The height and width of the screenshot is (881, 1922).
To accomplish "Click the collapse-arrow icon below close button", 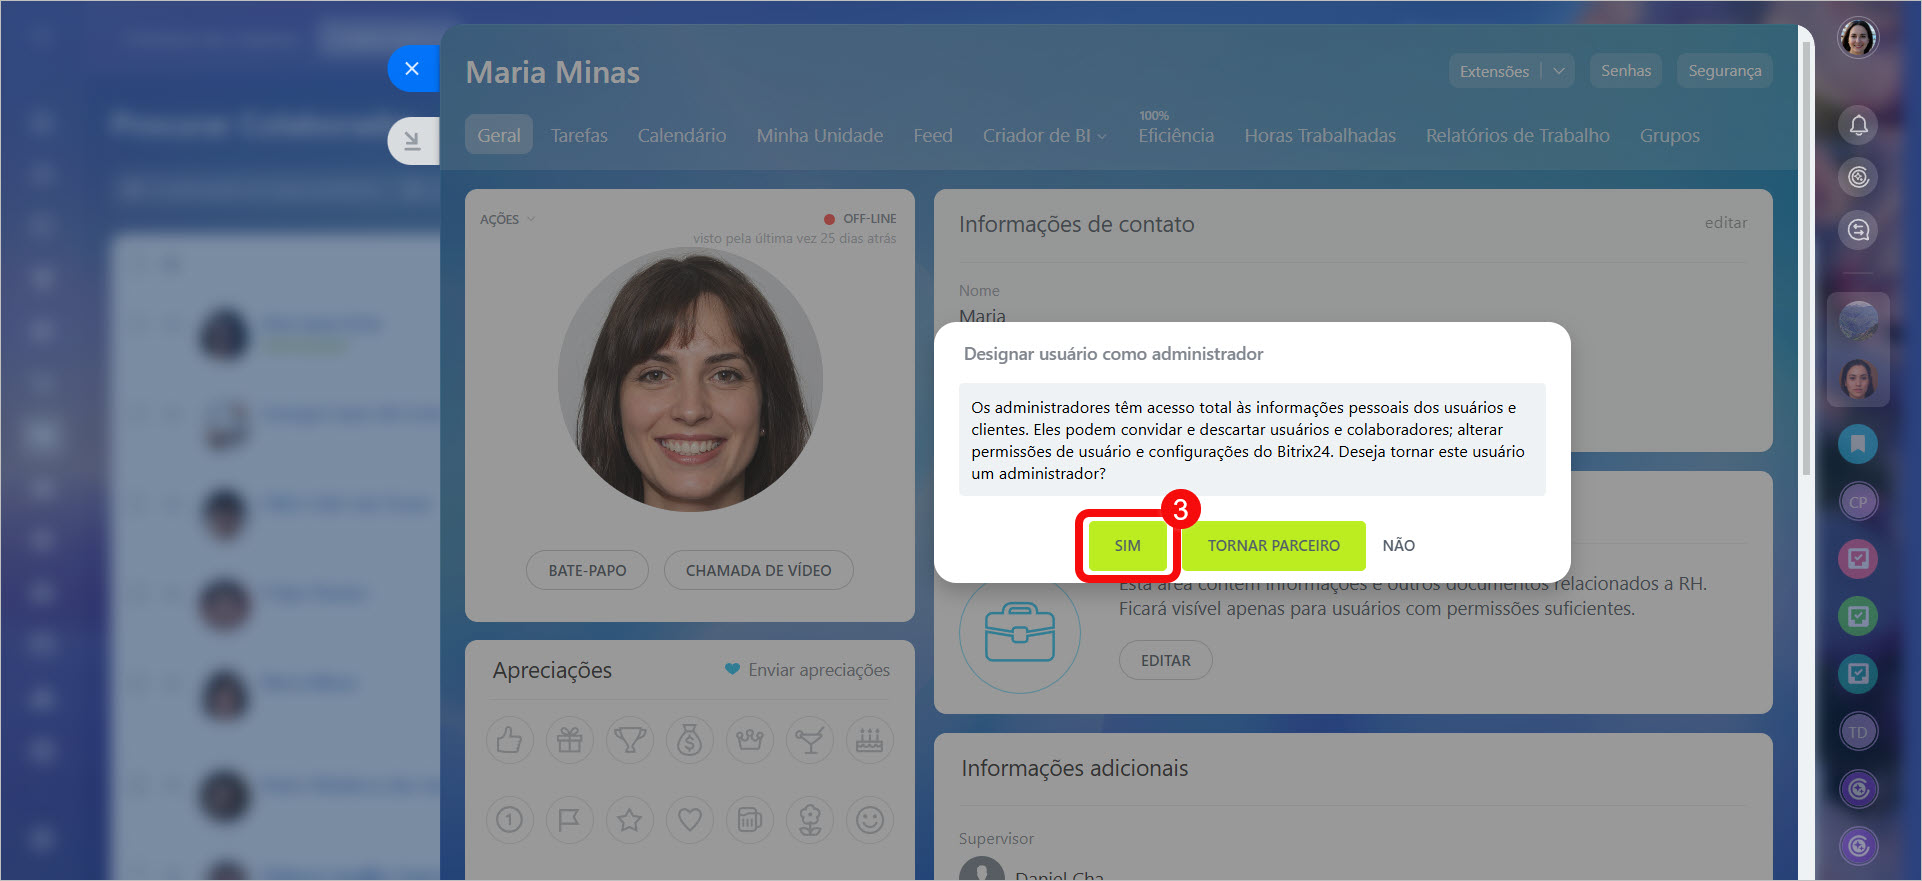I will (x=412, y=141).
